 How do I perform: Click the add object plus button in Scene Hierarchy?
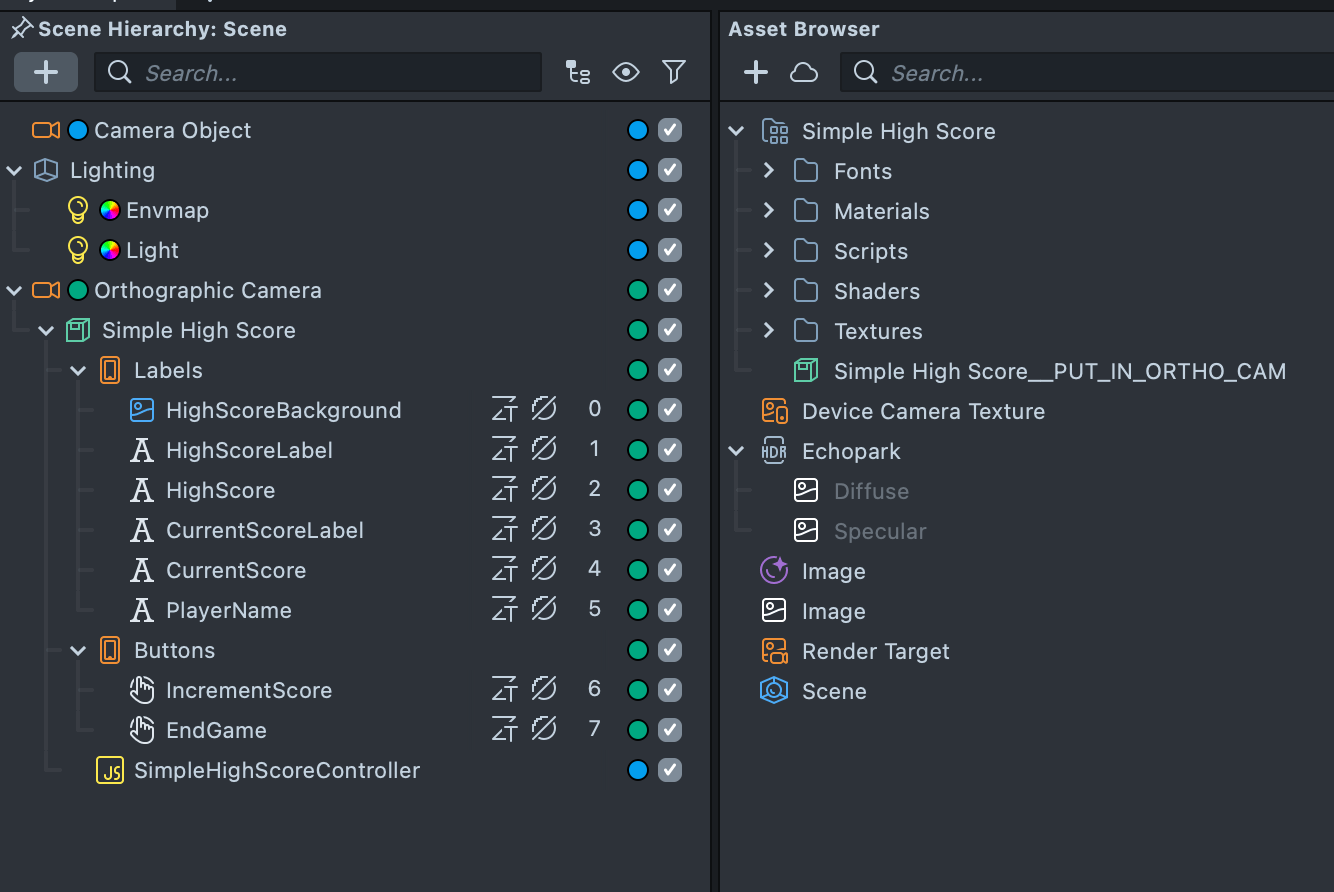coord(46,72)
